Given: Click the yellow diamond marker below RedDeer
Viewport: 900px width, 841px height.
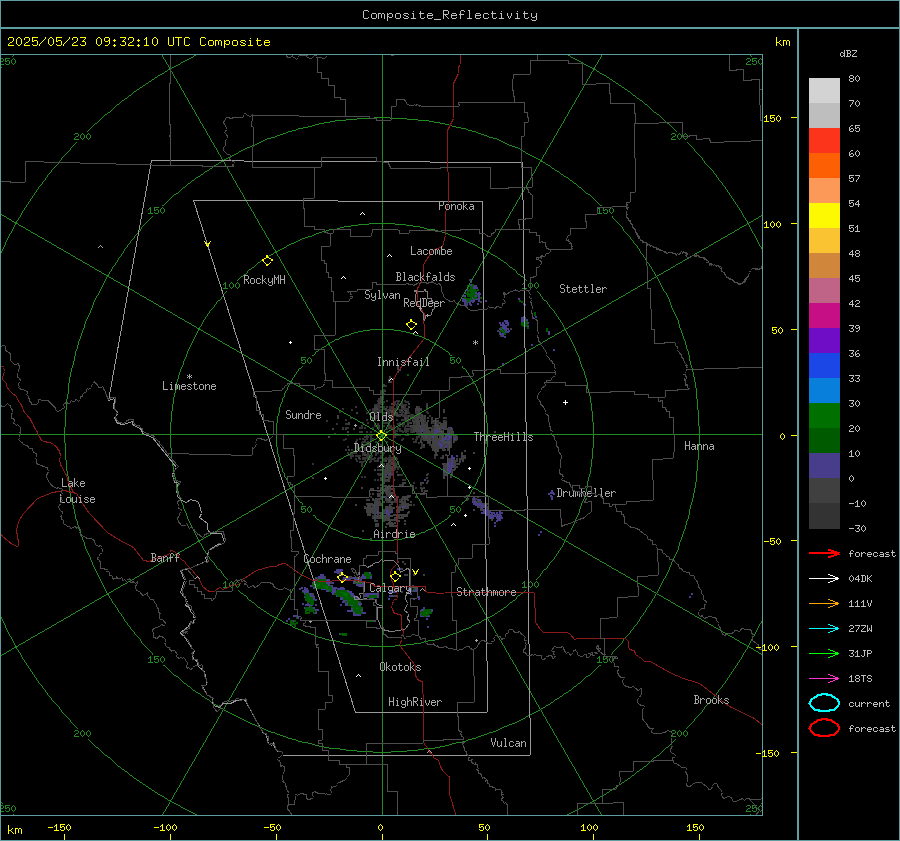Looking at the screenshot, I should tap(411, 325).
